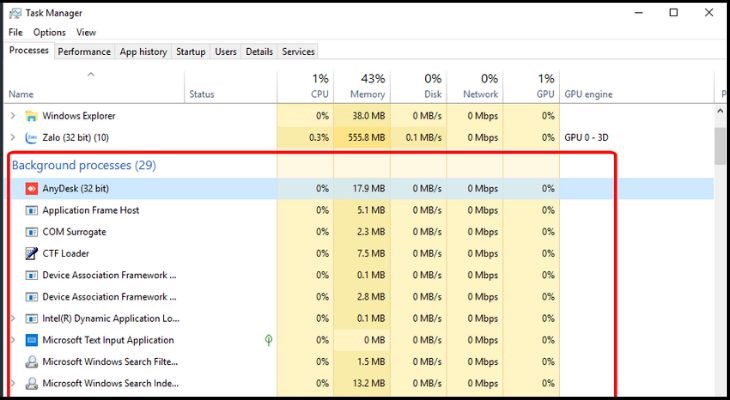Expand the Zalo (32 bit) process group
Image resolution: width=730 pixels, height=400 pixels.
[x=13, y=137]
